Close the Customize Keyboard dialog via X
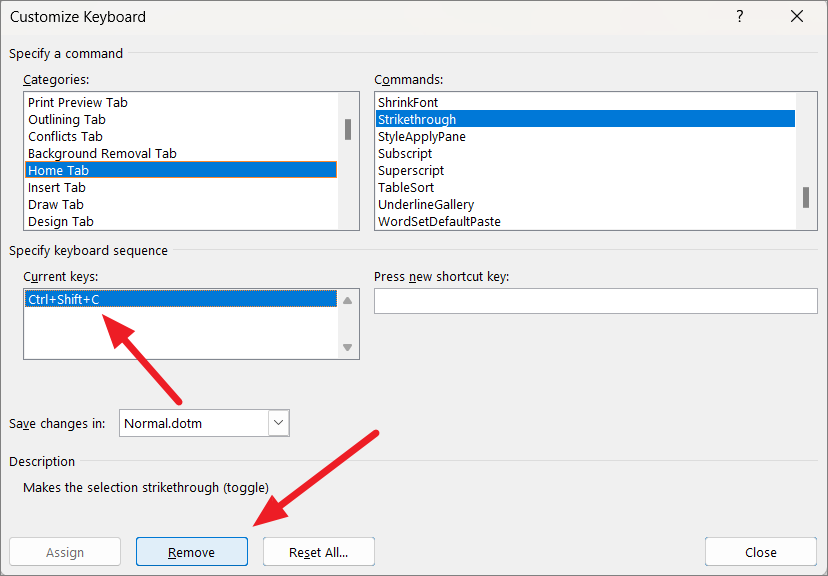The height and width of the screenshot is (576, 828). click(797, 17)
